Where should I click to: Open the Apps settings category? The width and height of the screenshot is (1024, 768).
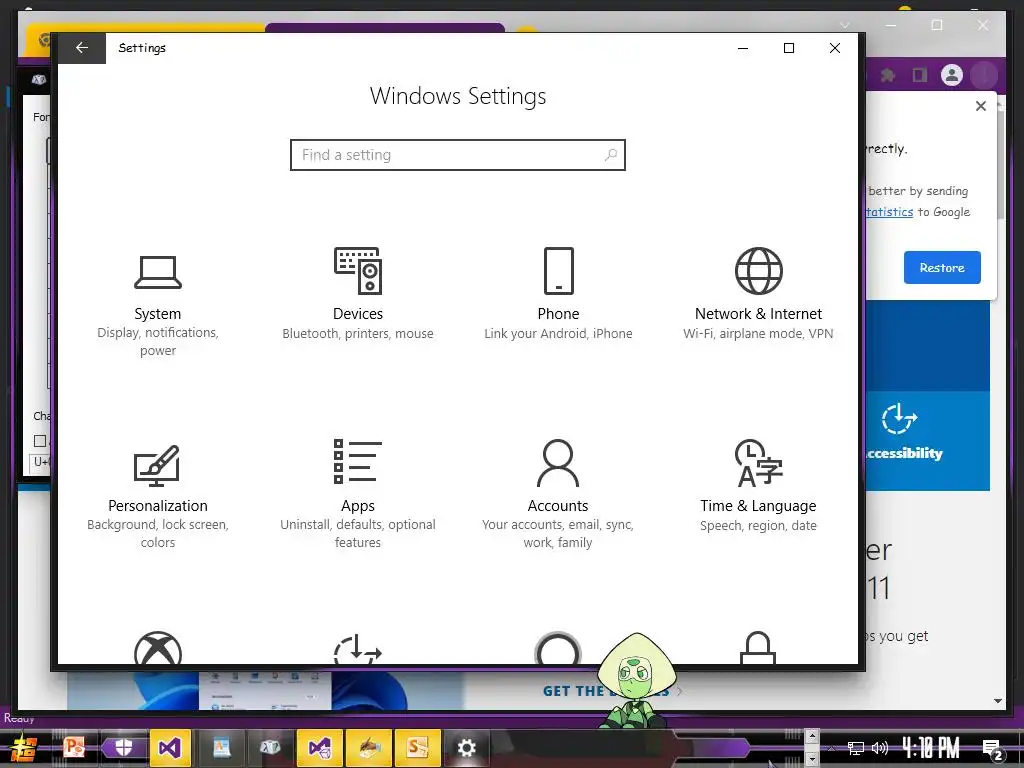(358, 494)
